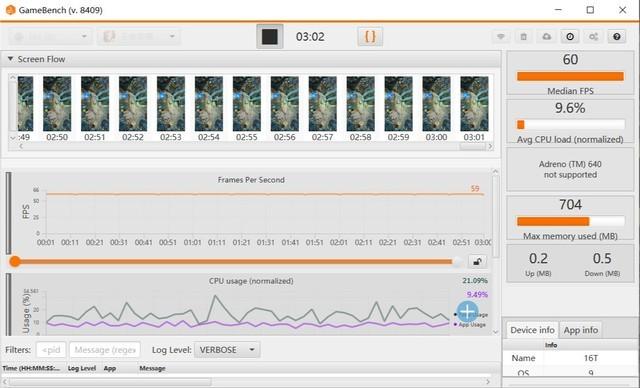Open the Log Level VERBOSE dropdown
This screenshot has width=640, height=388.
click(x=227, y=350)
